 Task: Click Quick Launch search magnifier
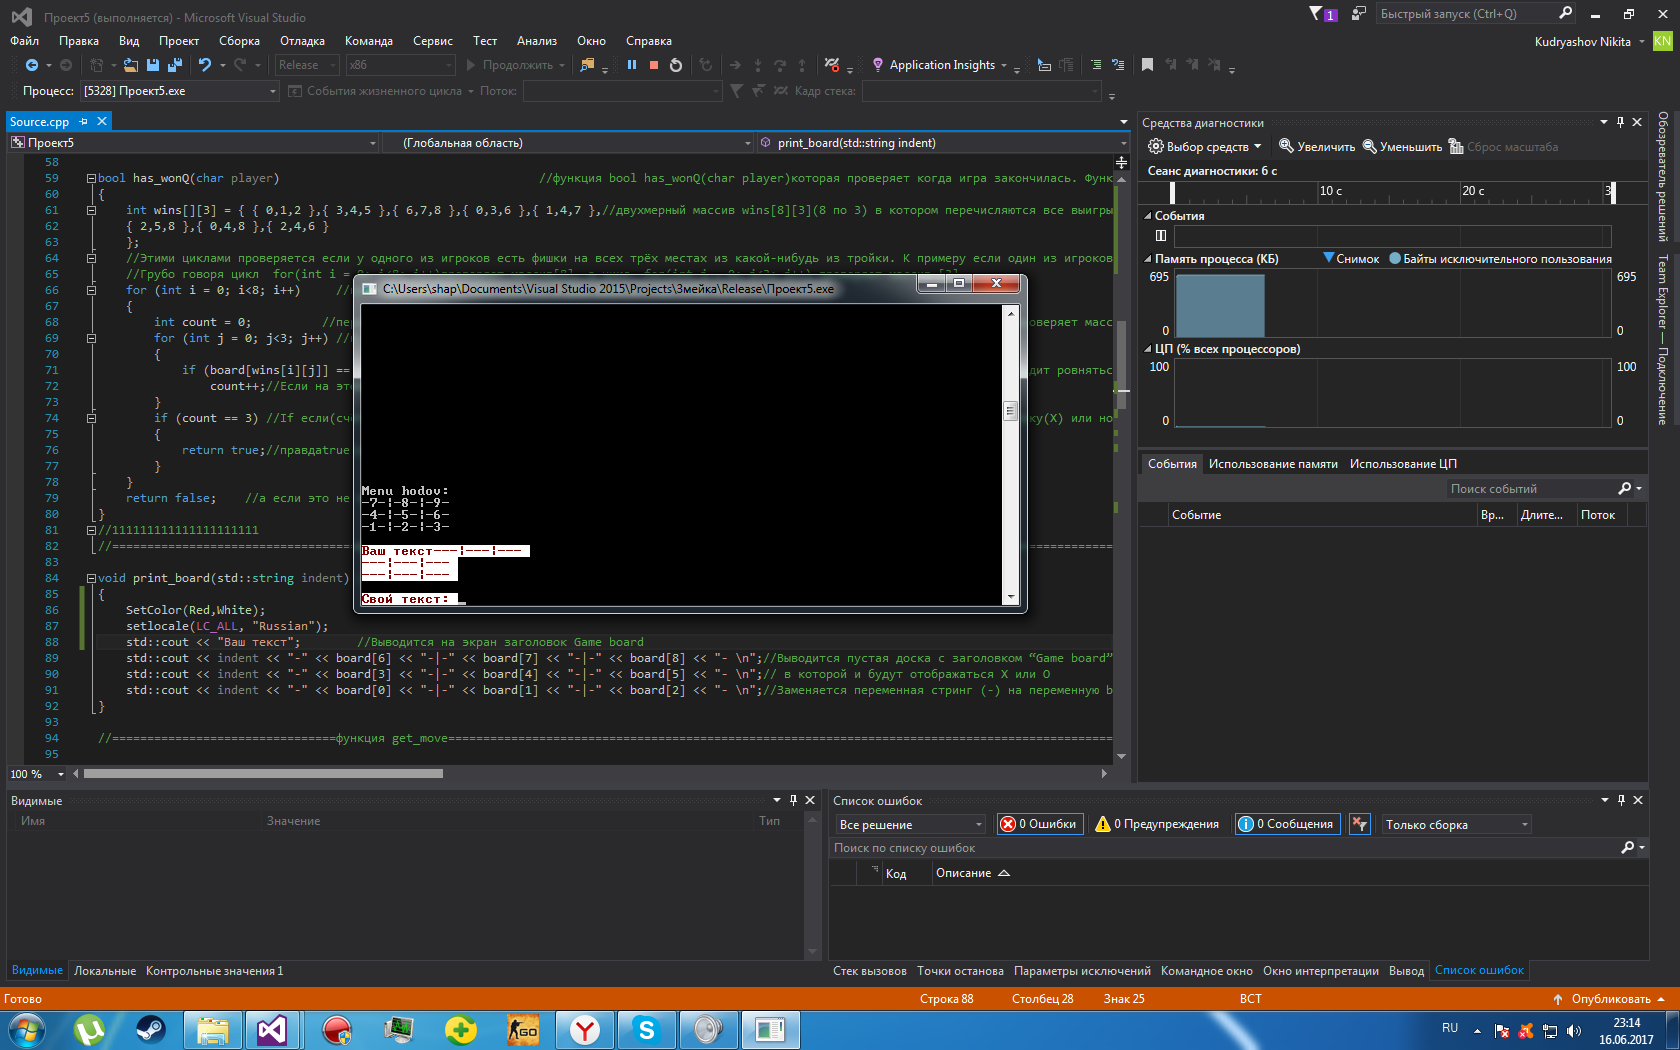(1565, 13)
